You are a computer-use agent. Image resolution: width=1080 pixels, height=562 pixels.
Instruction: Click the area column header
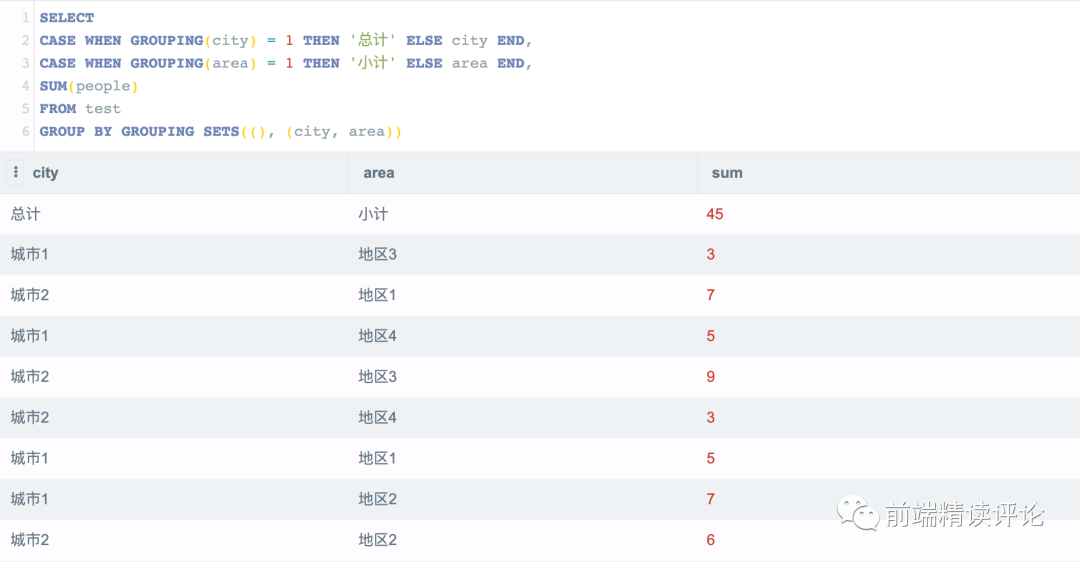tap(379, 173)
